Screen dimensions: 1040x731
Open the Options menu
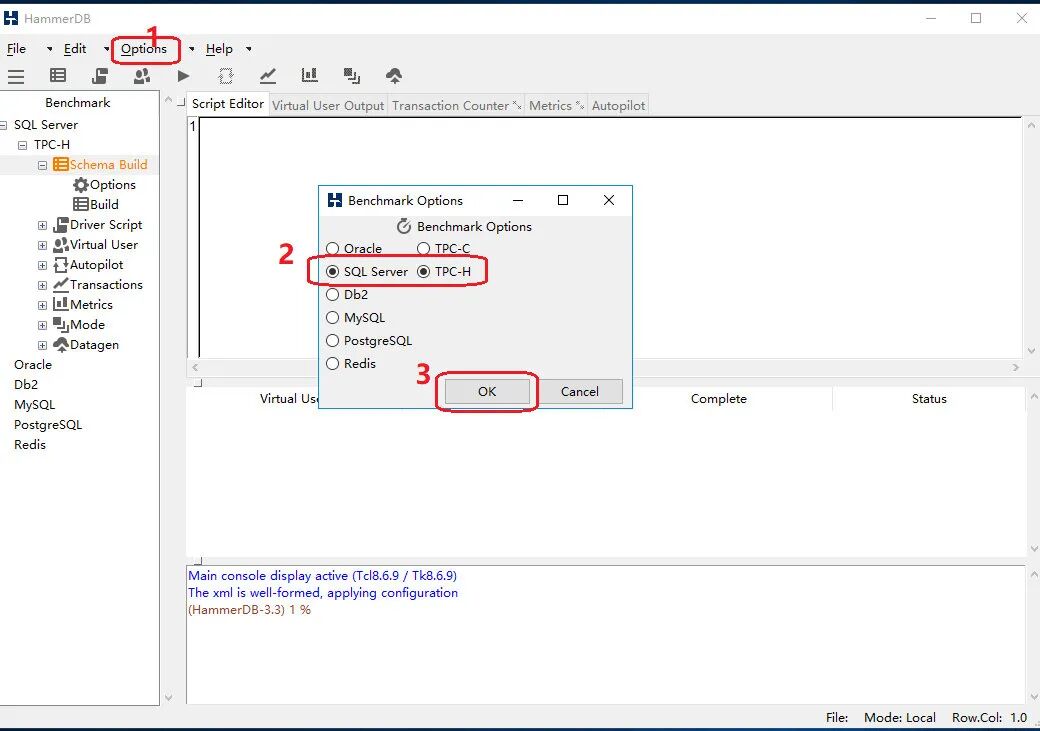[x=144, y=48]
